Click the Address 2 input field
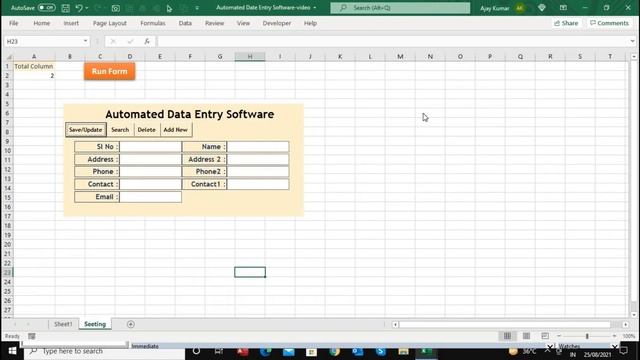The image size is (640, 360). [x=258, y=159]
